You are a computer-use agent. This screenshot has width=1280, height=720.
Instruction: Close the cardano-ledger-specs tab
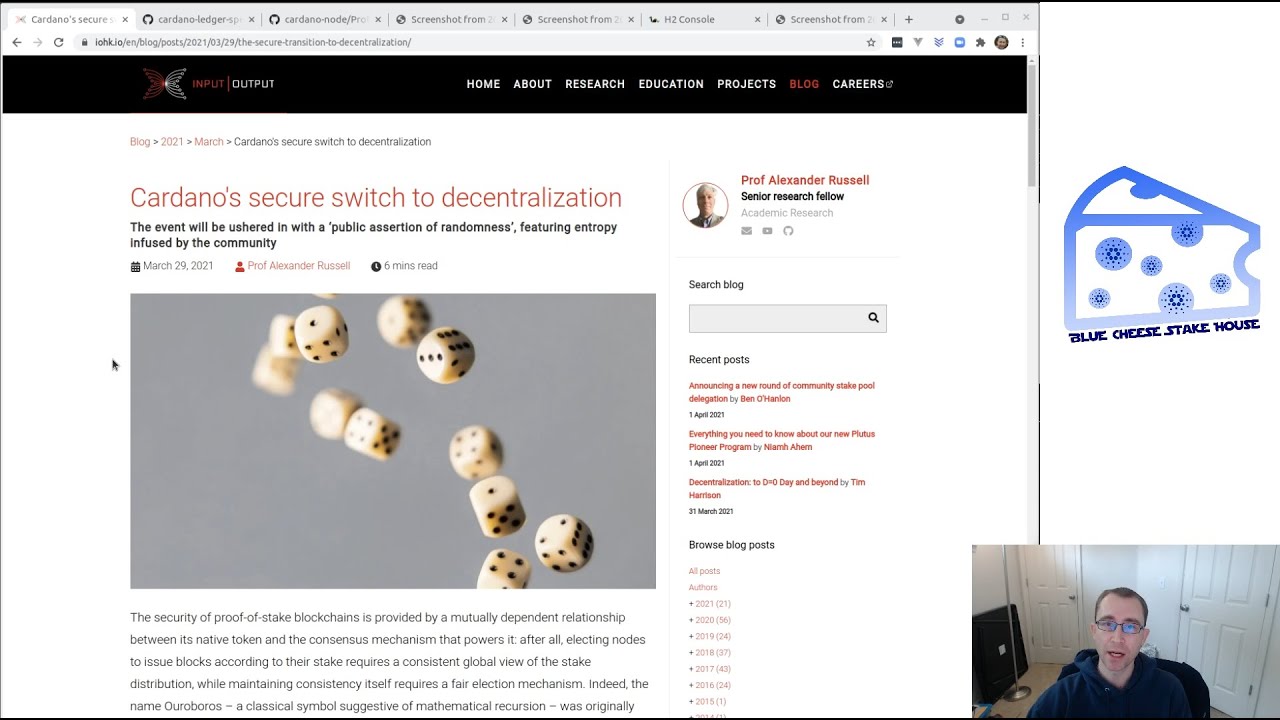click(252, 19)
